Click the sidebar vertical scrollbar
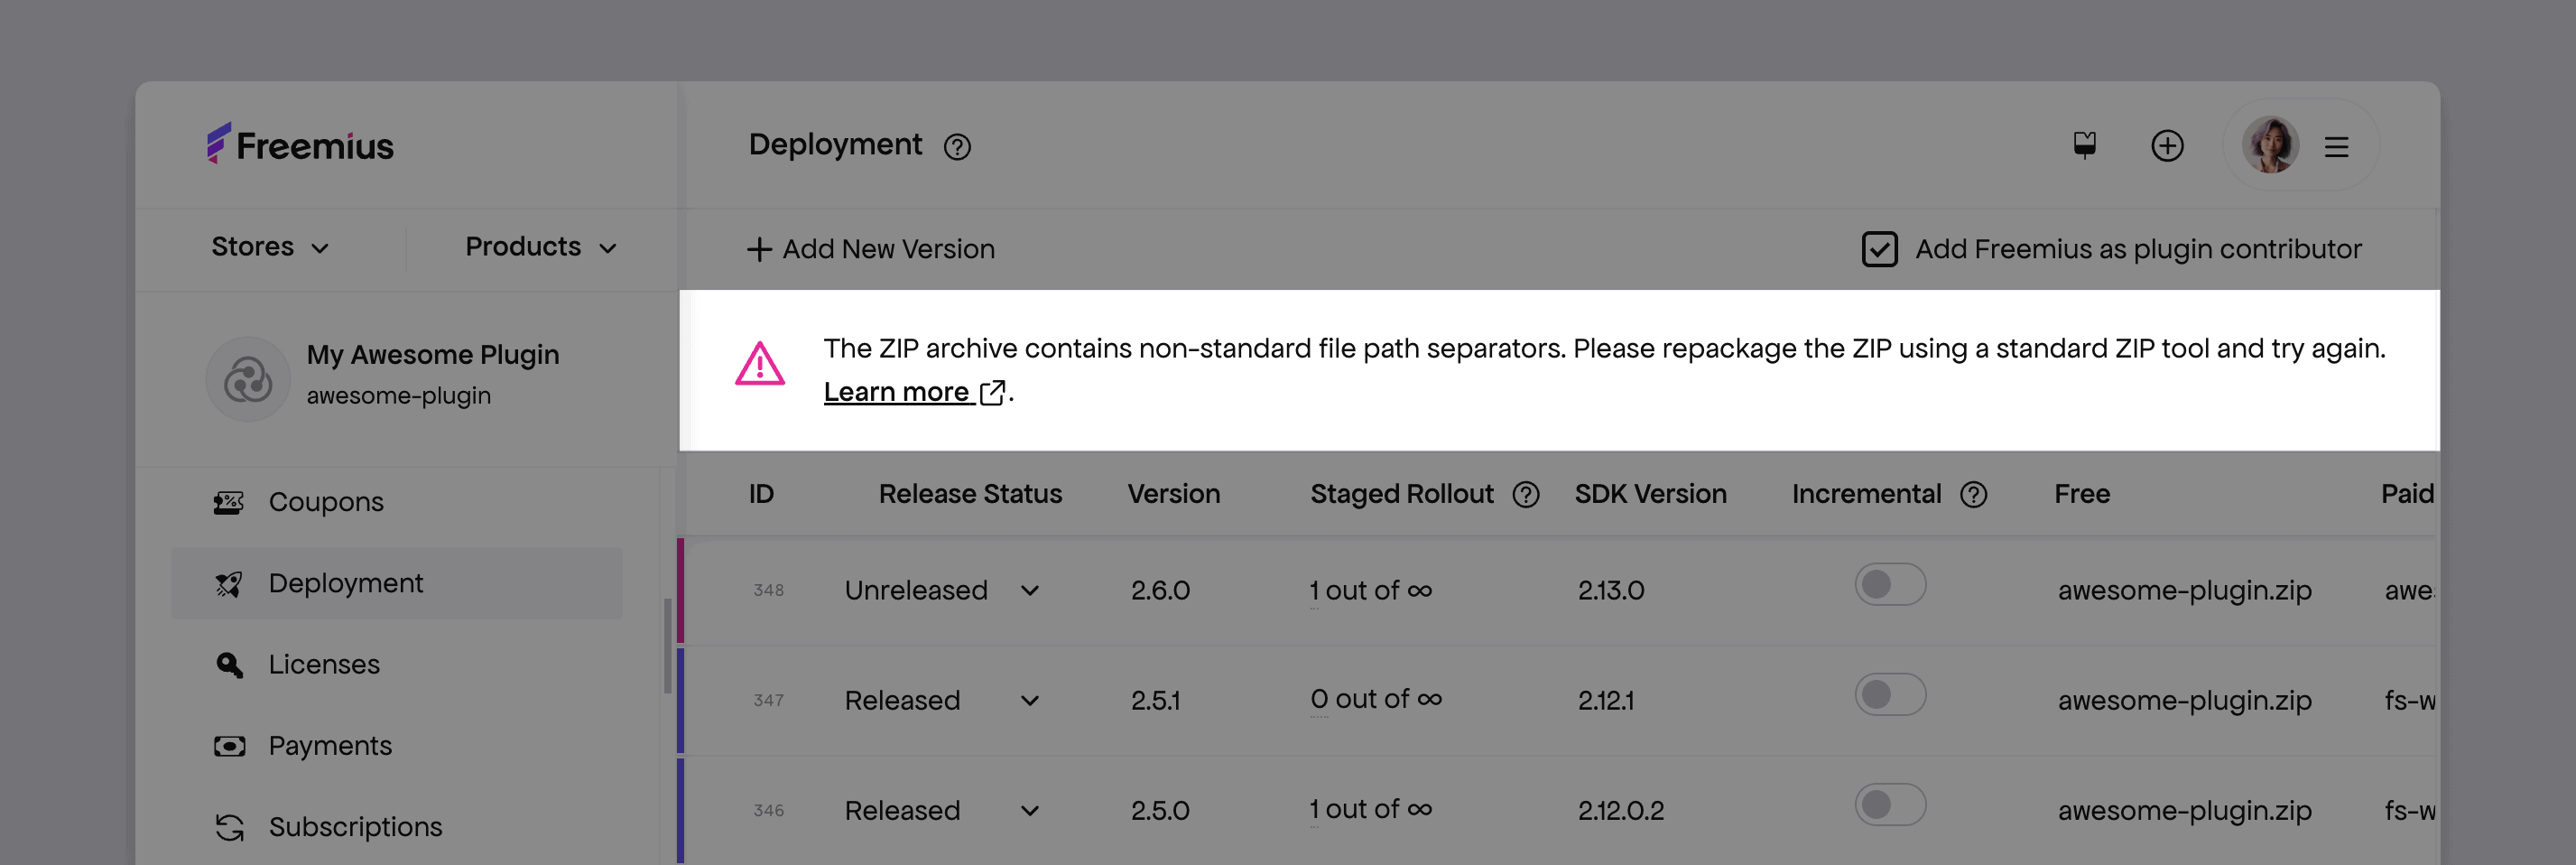 click(667, 645)
